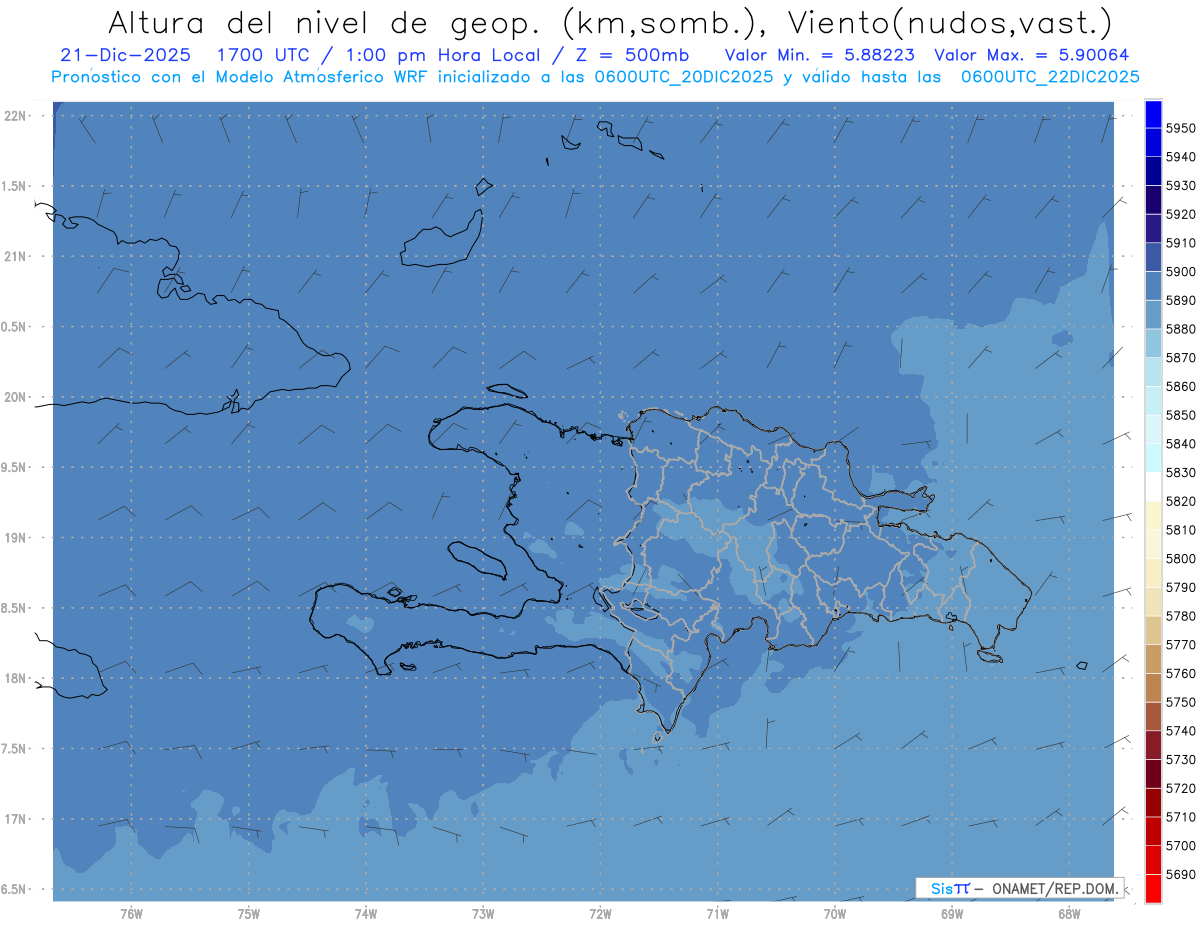Viewport: 1200px width, 927px height.
Task: Click the '71W' longitude label
Action: (x=717, y=913)
